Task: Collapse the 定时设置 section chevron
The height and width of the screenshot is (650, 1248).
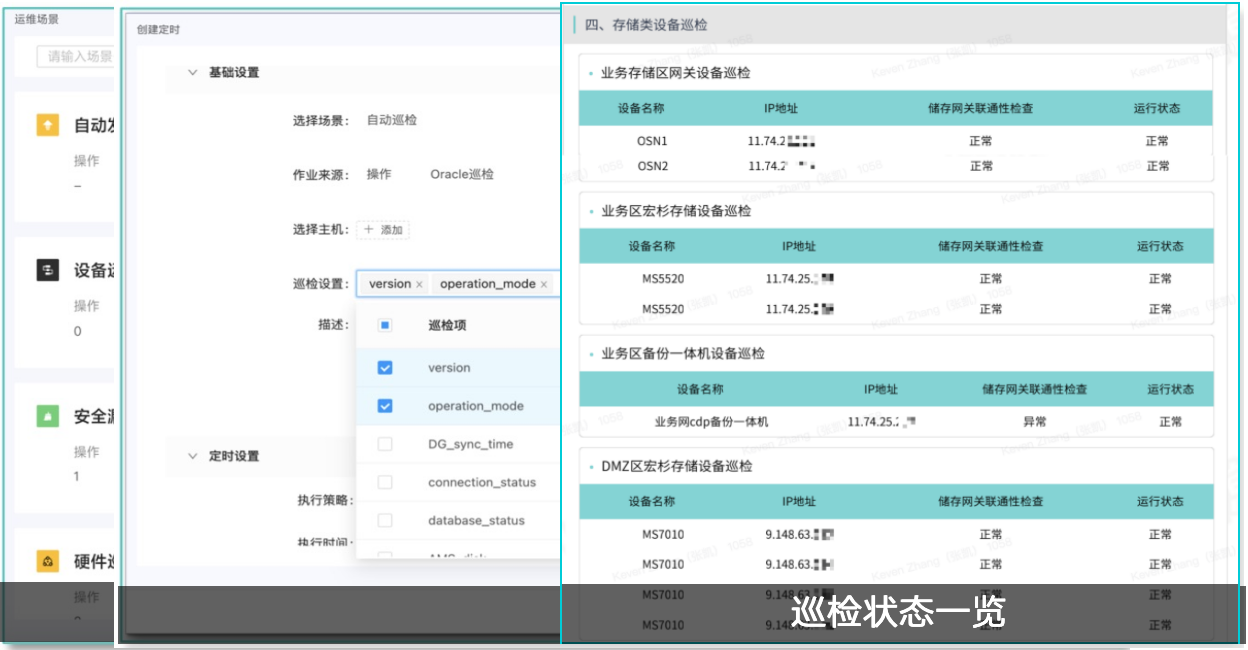Action: coord(193,456)
